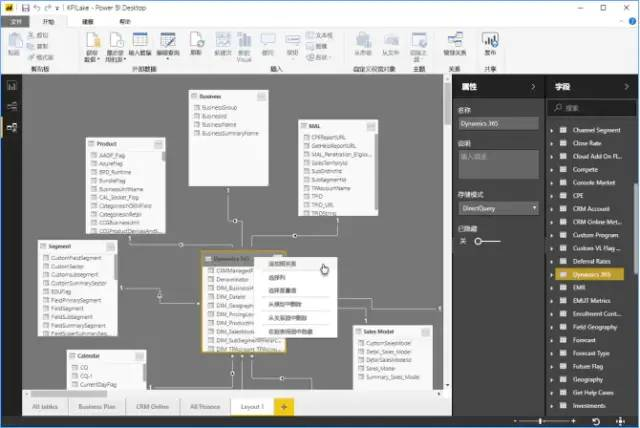640x428 pixels.
Task: Click the help icon at top right
Action: tap(633, 22)
